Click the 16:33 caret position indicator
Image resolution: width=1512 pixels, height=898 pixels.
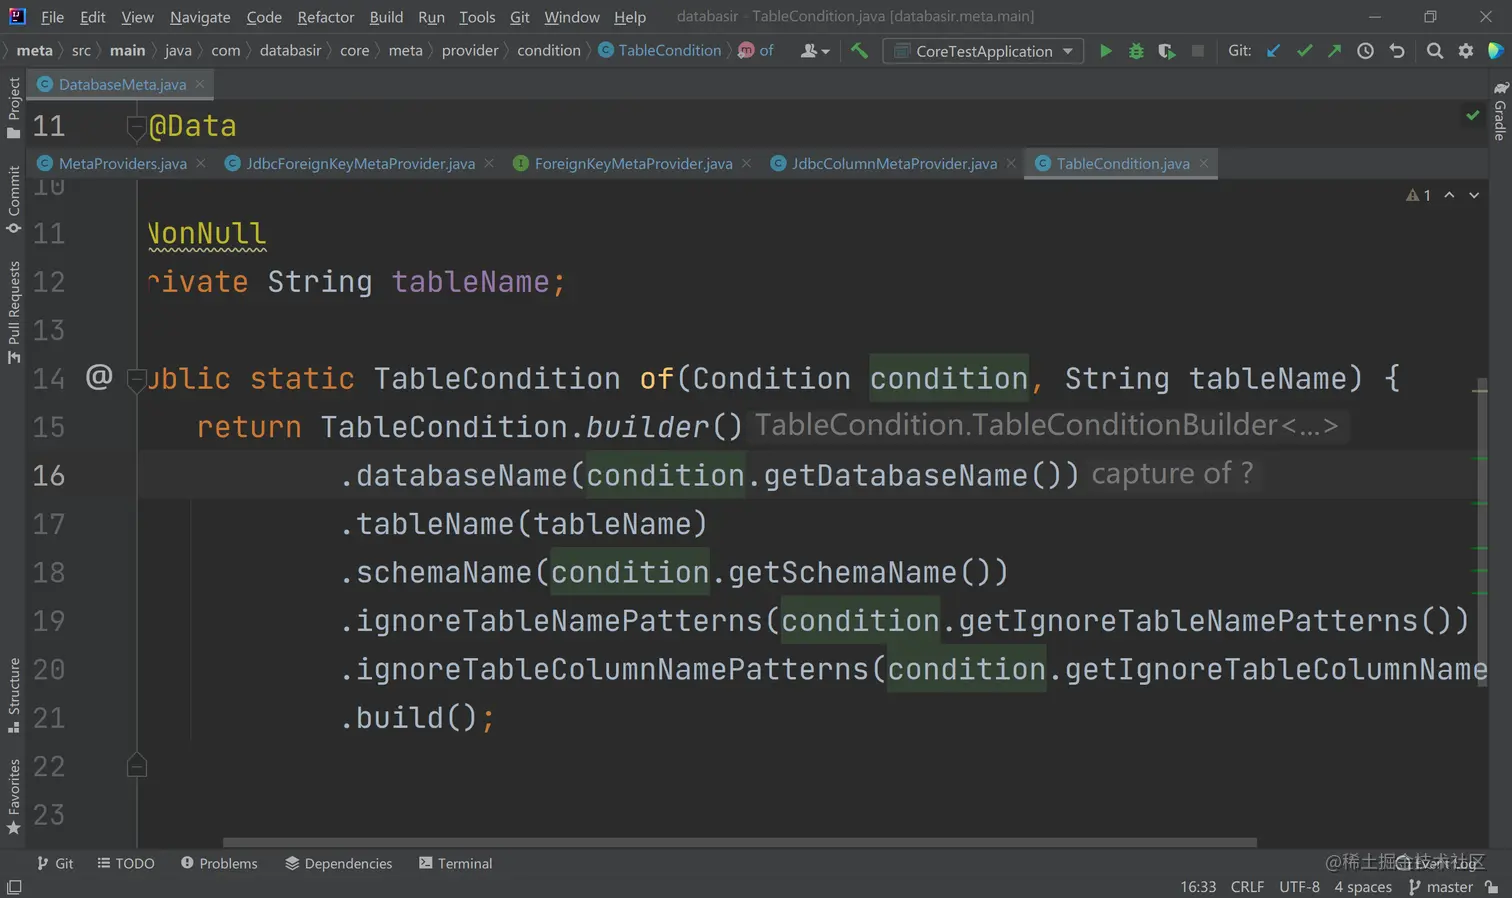(1198, 887)
